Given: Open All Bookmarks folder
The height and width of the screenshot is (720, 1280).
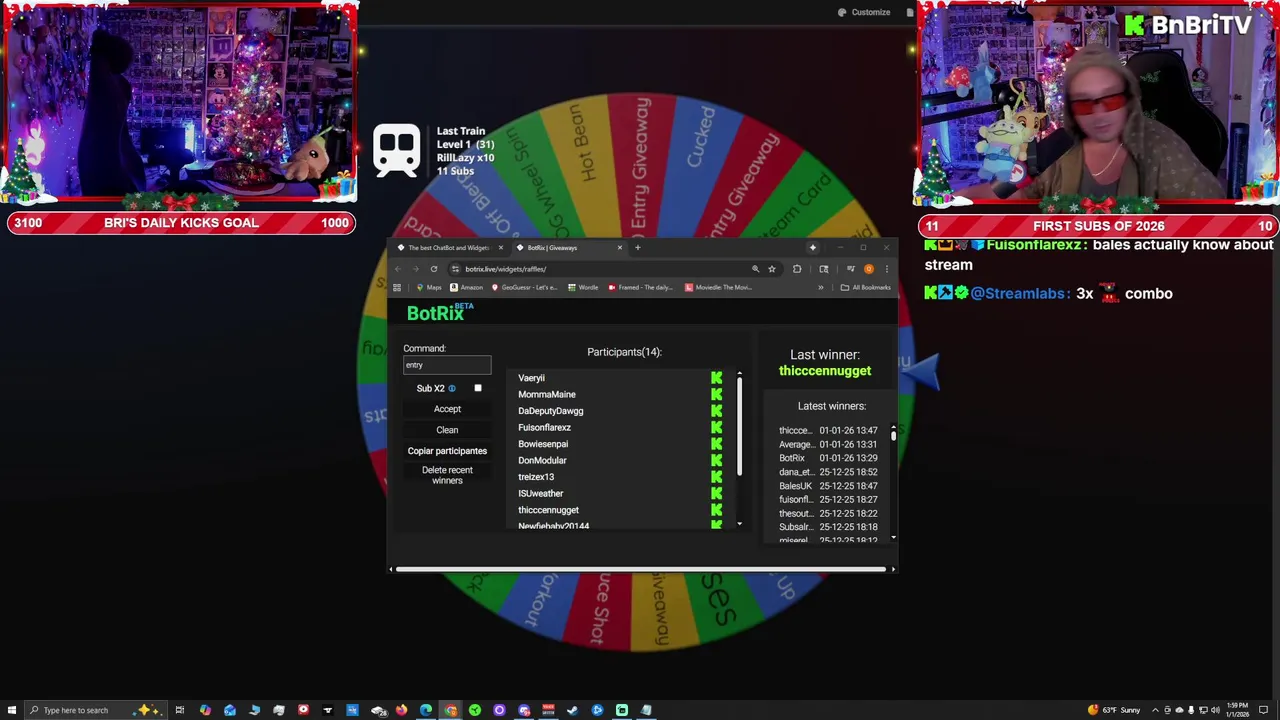Looking at the screenshot, I should [x=866, y=288].
